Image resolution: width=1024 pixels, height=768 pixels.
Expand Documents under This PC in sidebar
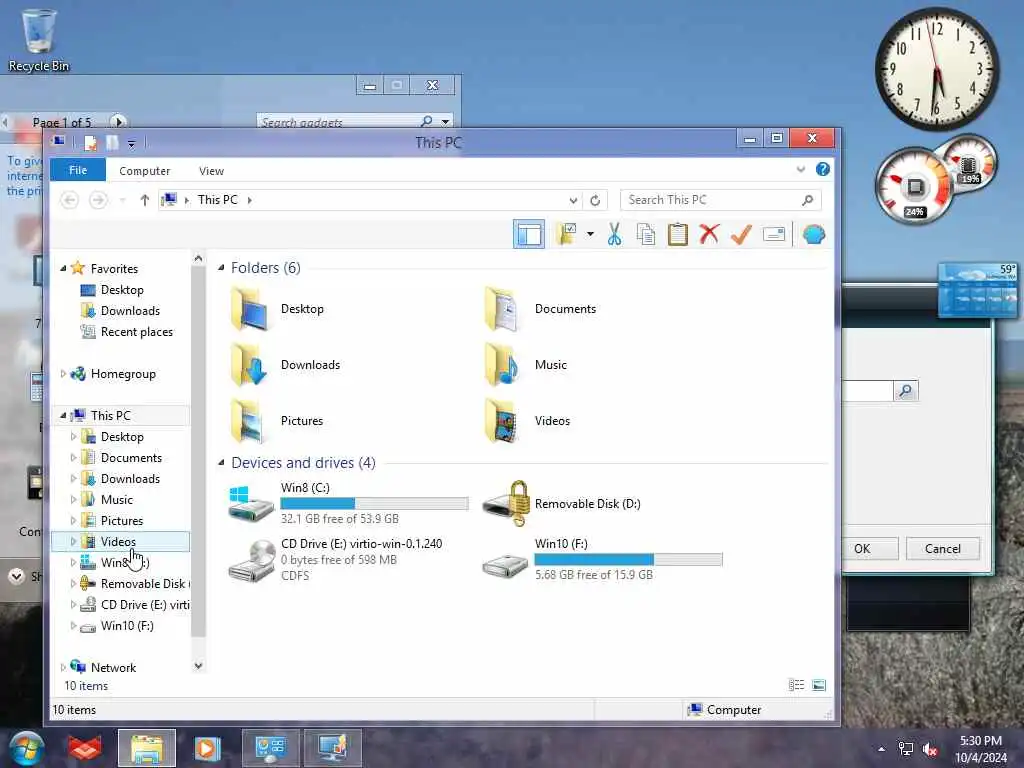pos(73,458)
